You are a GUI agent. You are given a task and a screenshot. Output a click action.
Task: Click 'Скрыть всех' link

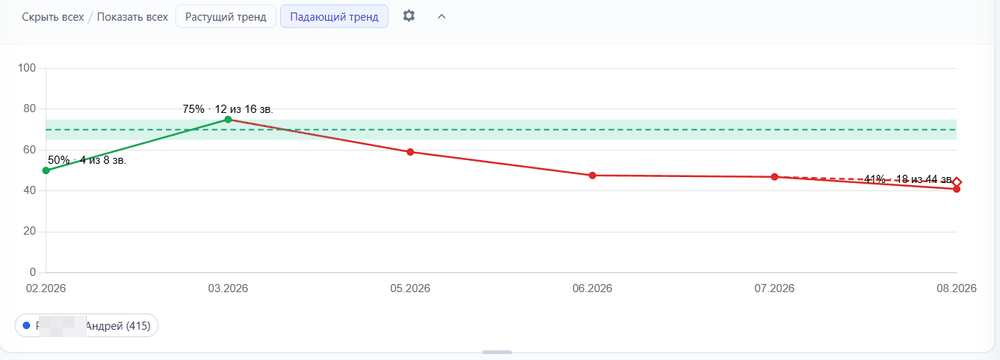(52, 17)
